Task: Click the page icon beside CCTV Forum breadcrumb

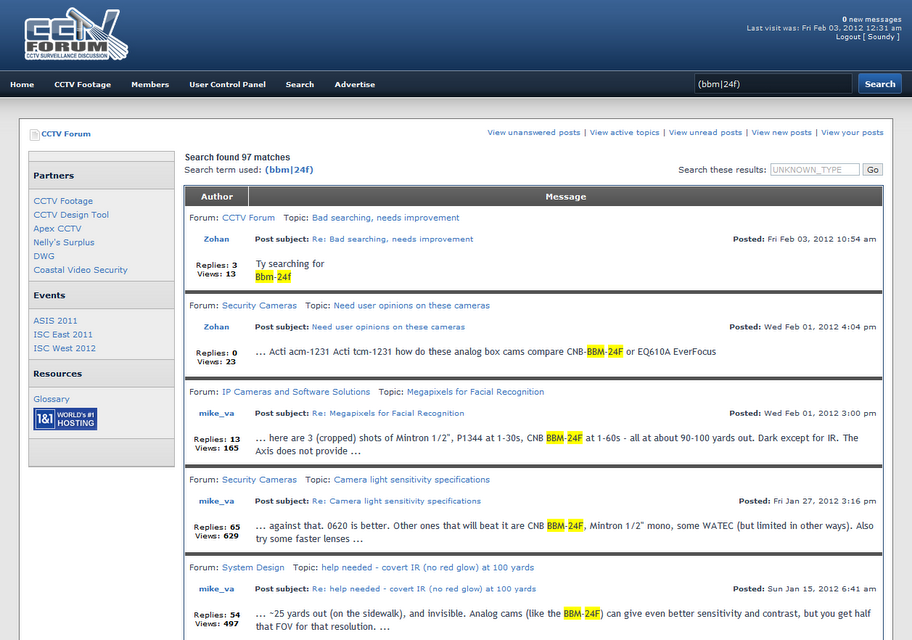Action: pyautogui.click(x=34, y=134)
